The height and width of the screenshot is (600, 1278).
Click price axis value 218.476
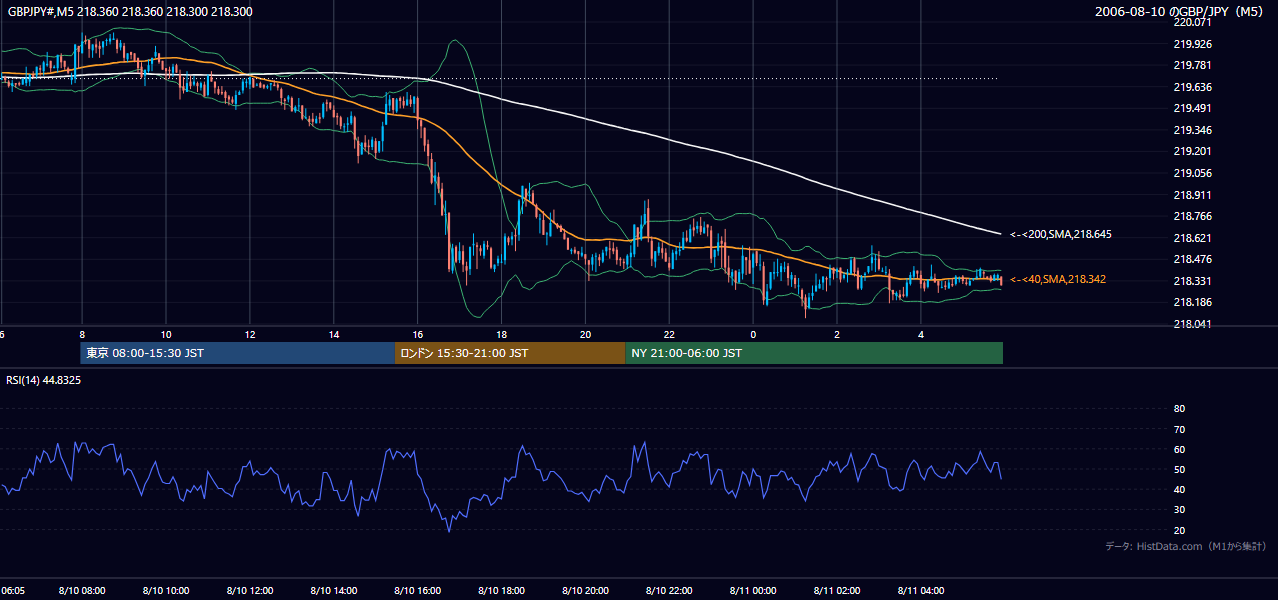(1193, 259)
